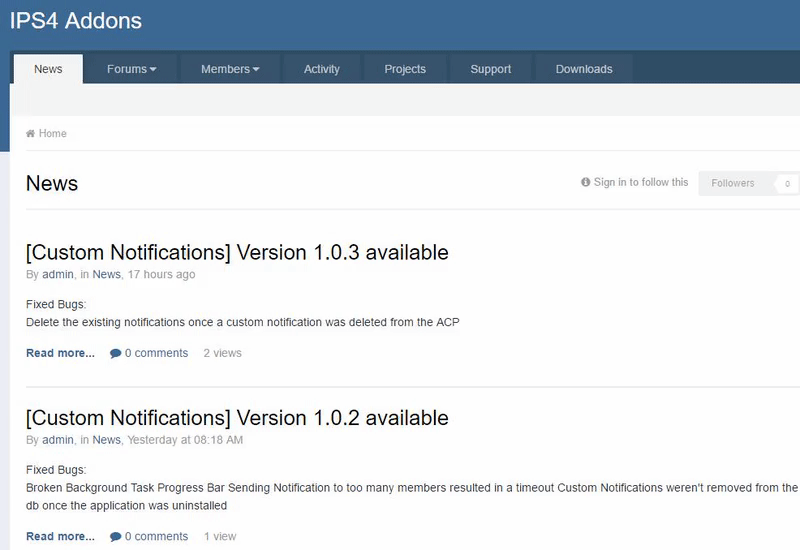The height and width of the screenshot is (550, 800).
Task: Go to the Projects tab
Action: (405, 69)
